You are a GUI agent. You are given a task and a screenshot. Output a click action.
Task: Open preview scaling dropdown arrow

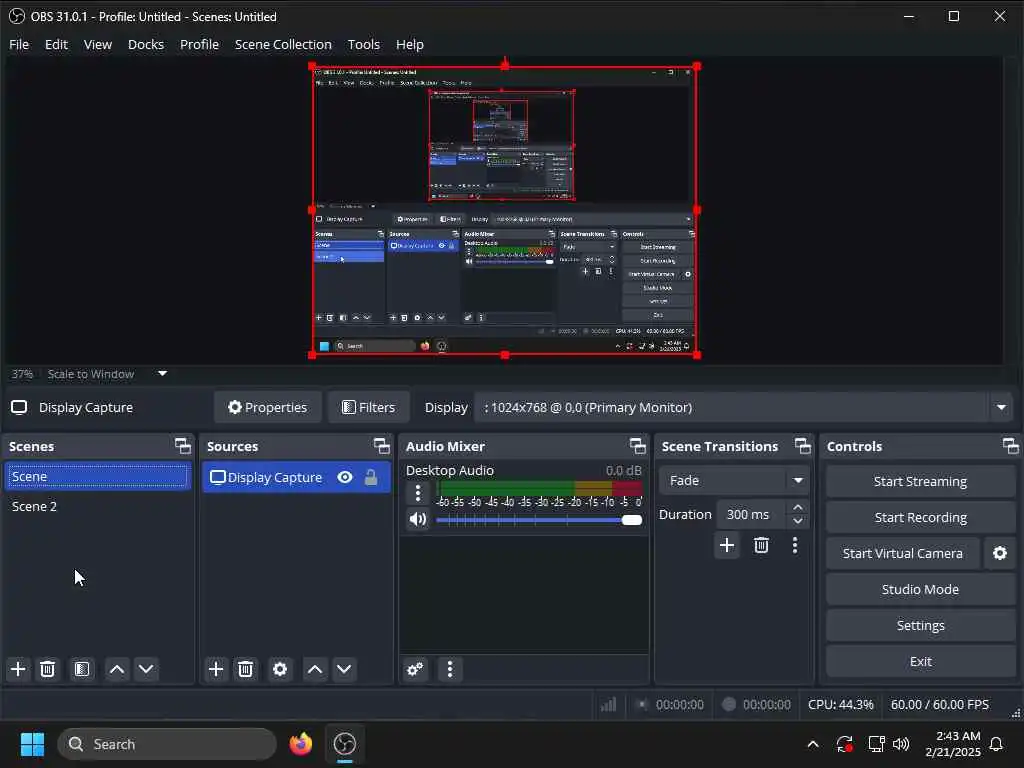pos(163,374)
